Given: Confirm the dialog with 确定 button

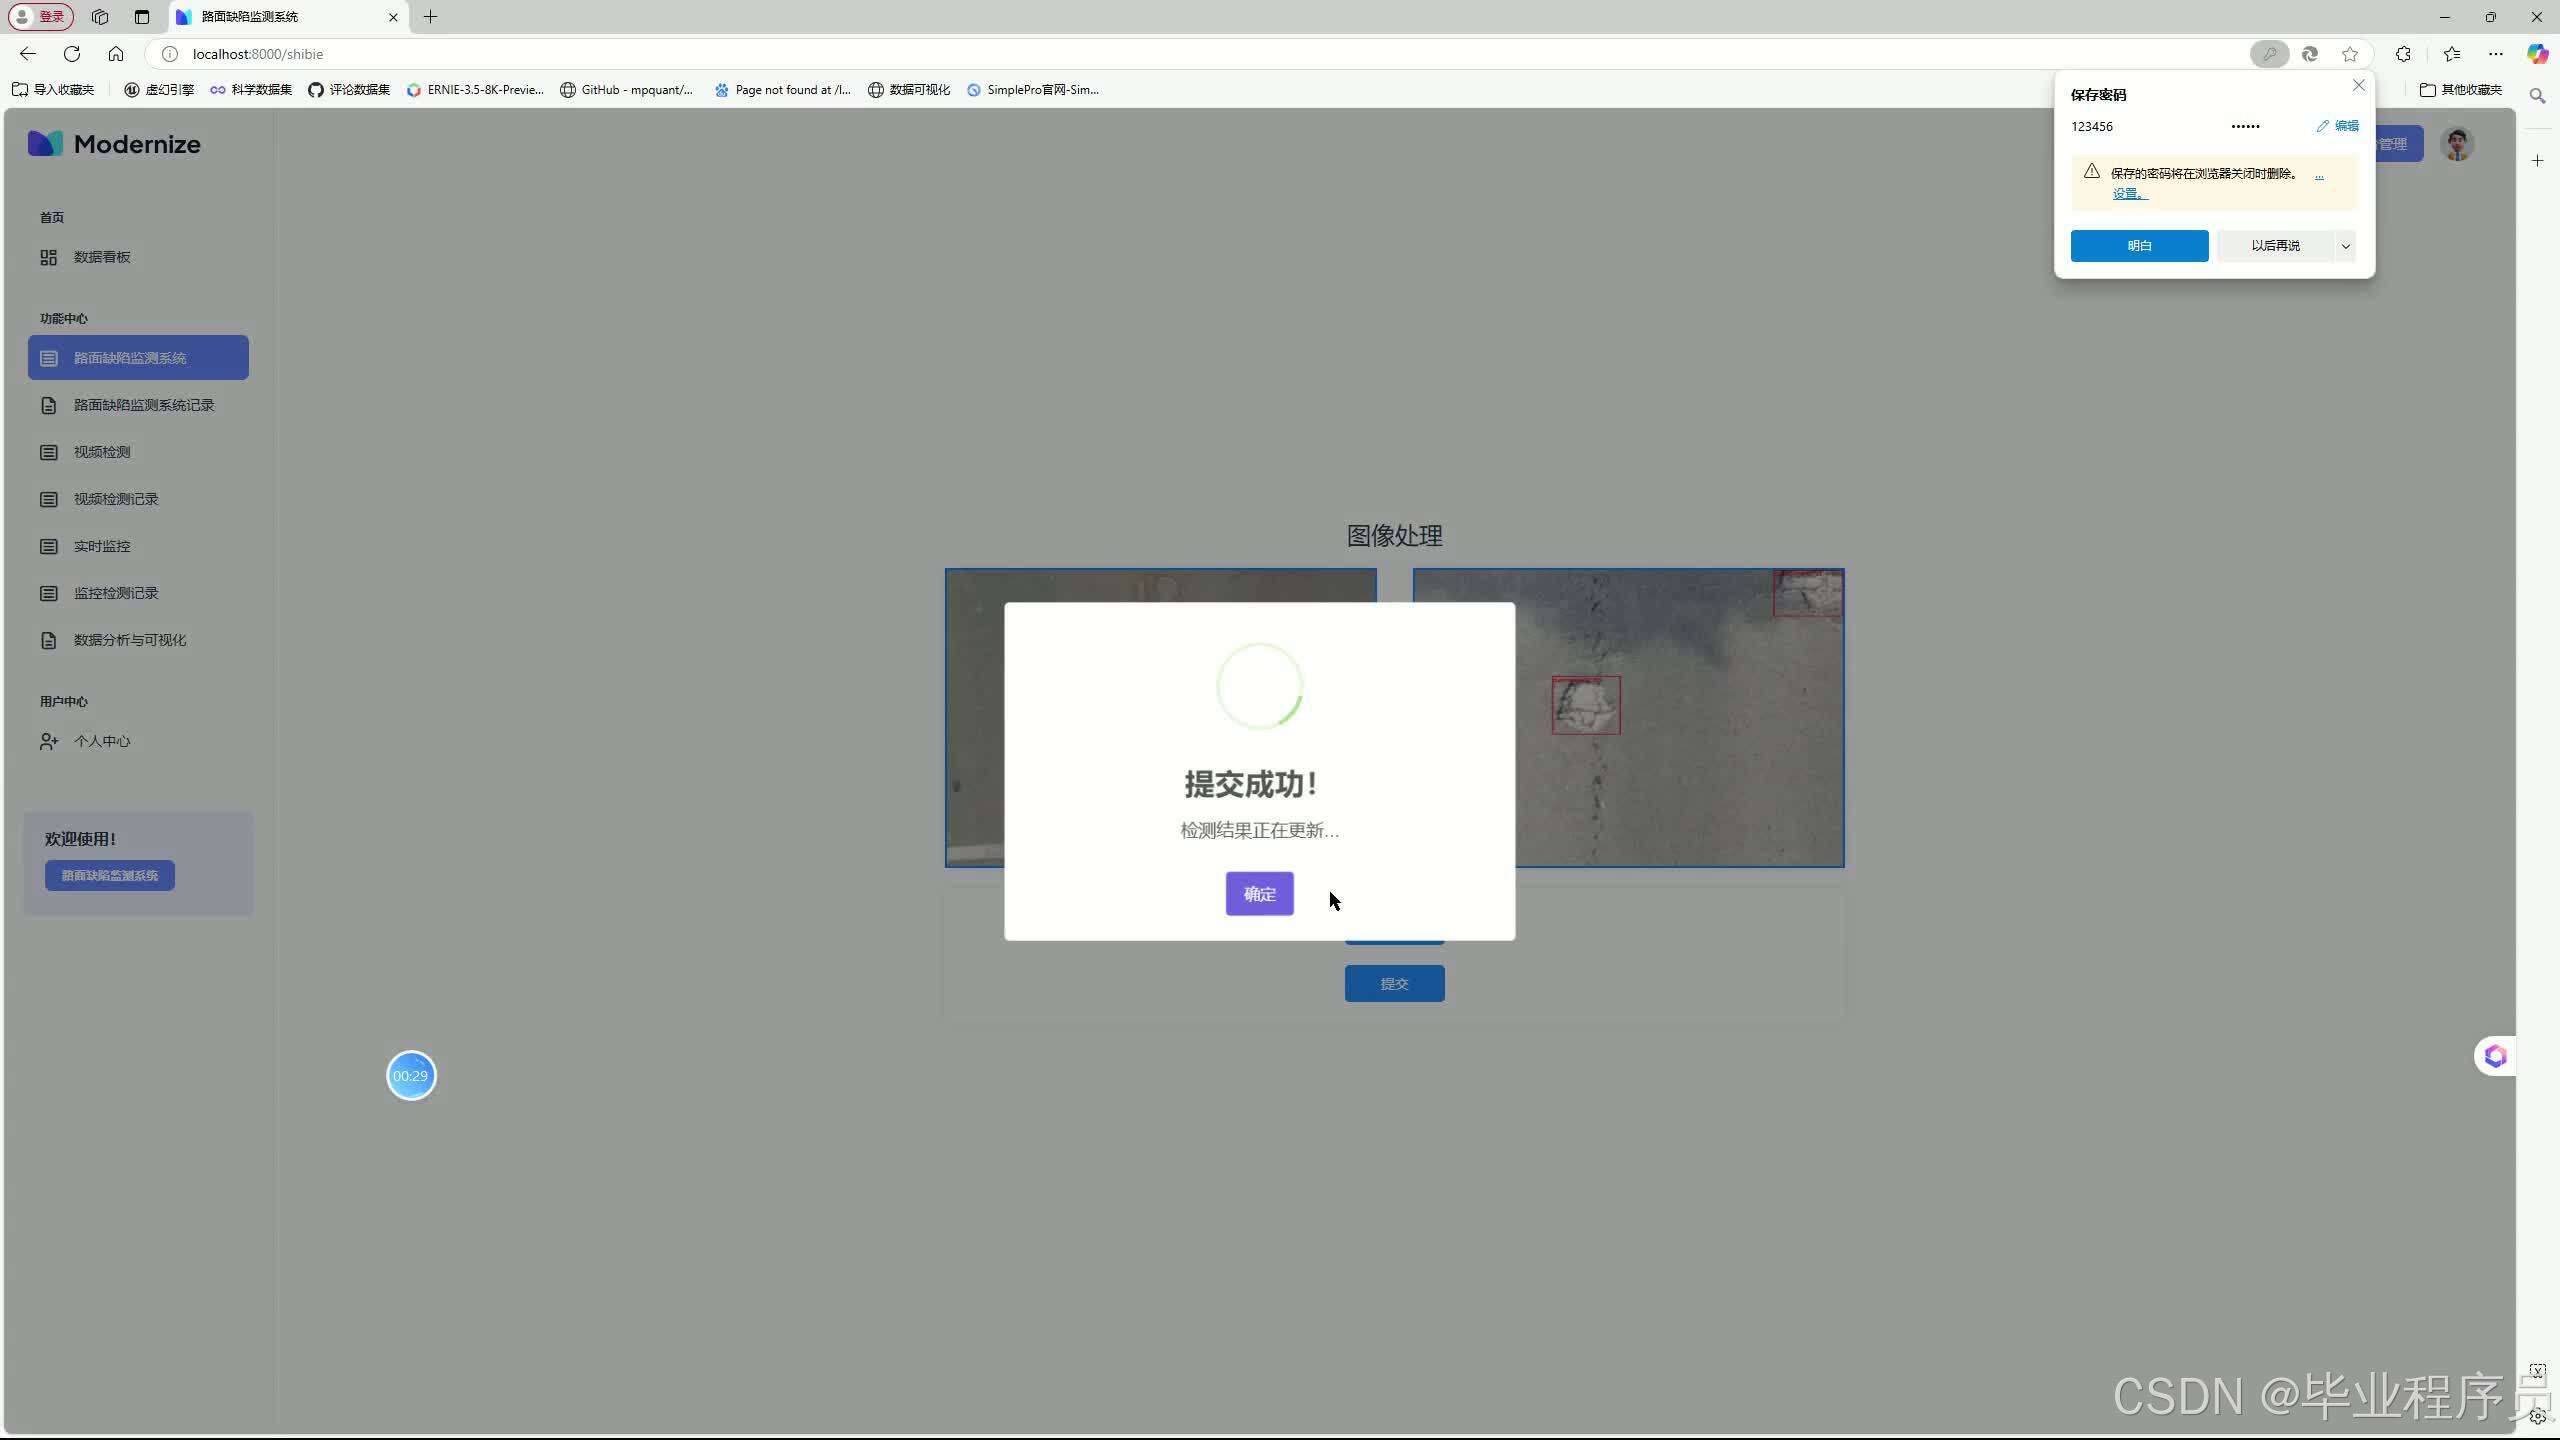Looking at the screenshot, I should click(x=1258, y=893).
